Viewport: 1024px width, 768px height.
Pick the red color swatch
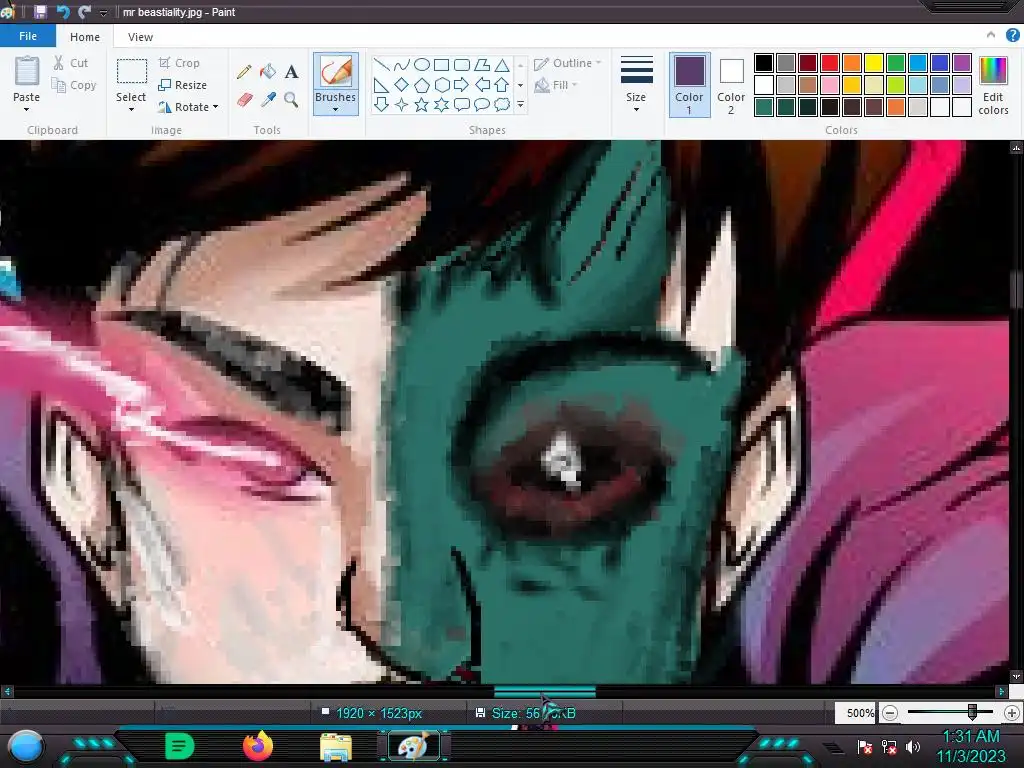click(830, 63)
